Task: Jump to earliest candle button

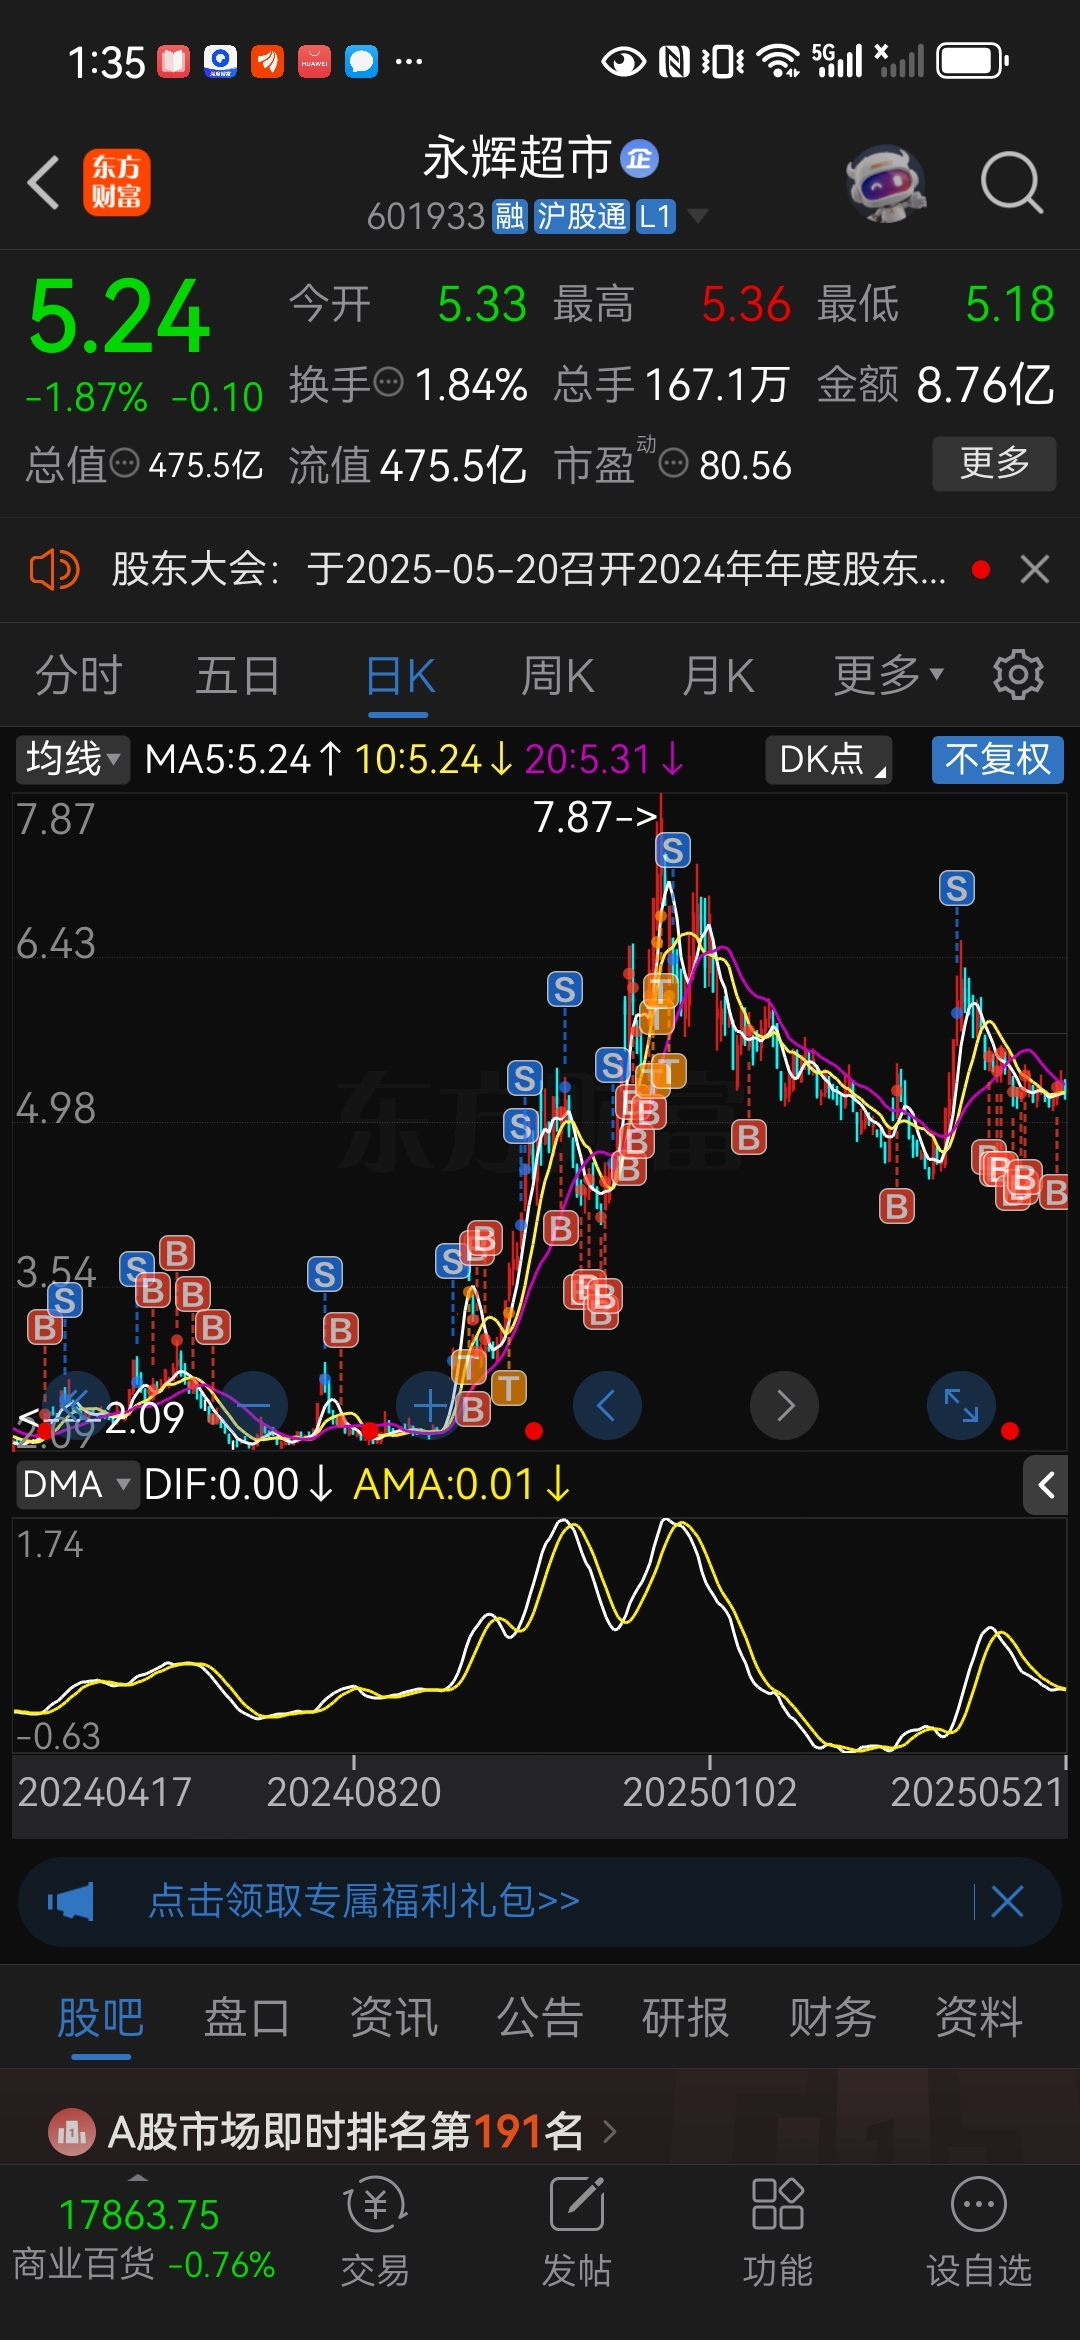Action: (x=76, y=1406)
